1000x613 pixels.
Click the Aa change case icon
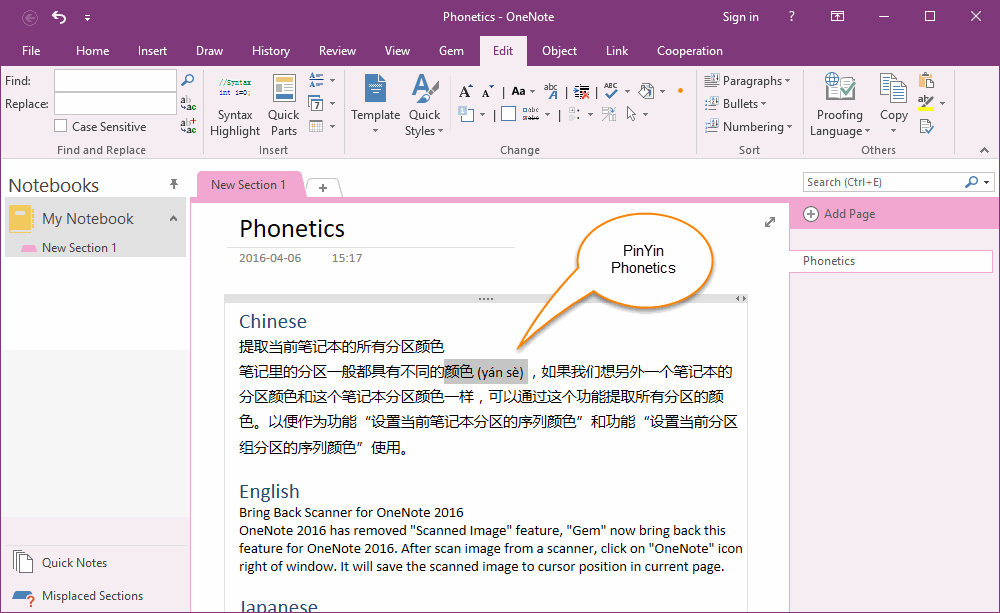(x=519, y=91)
